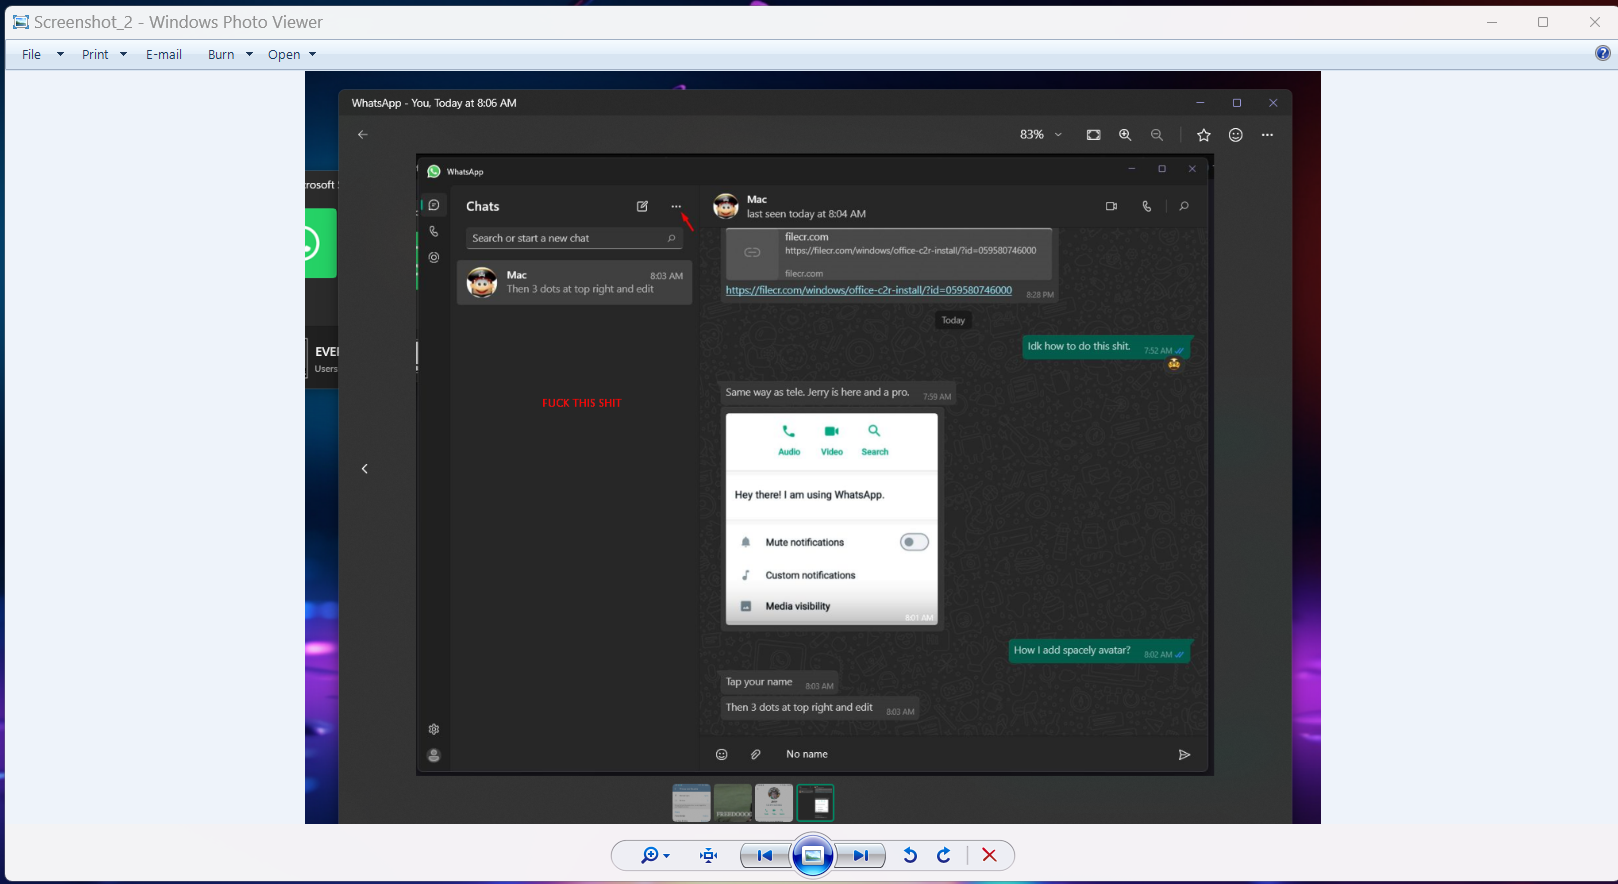The height and width of the screenshot is (884, 1618).
Task: Expand the Burn dropdown arrow
Action: (x=249, y=54)
